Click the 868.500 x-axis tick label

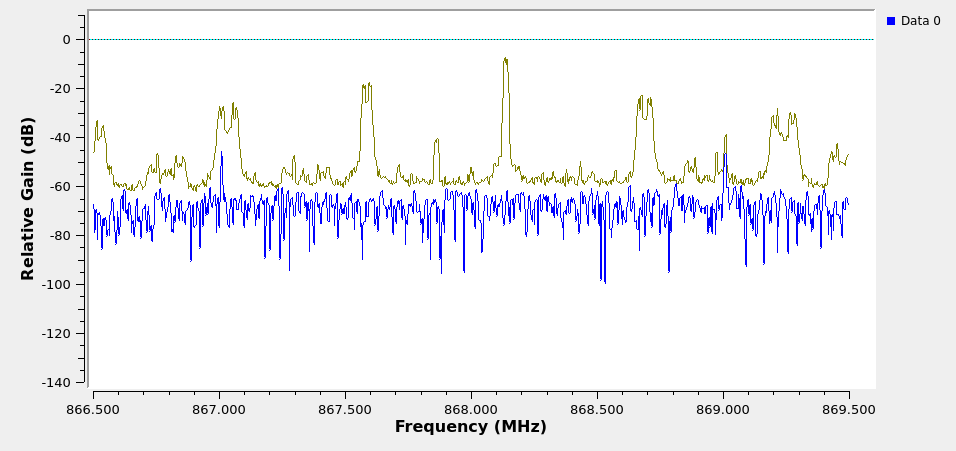point(597,408)
